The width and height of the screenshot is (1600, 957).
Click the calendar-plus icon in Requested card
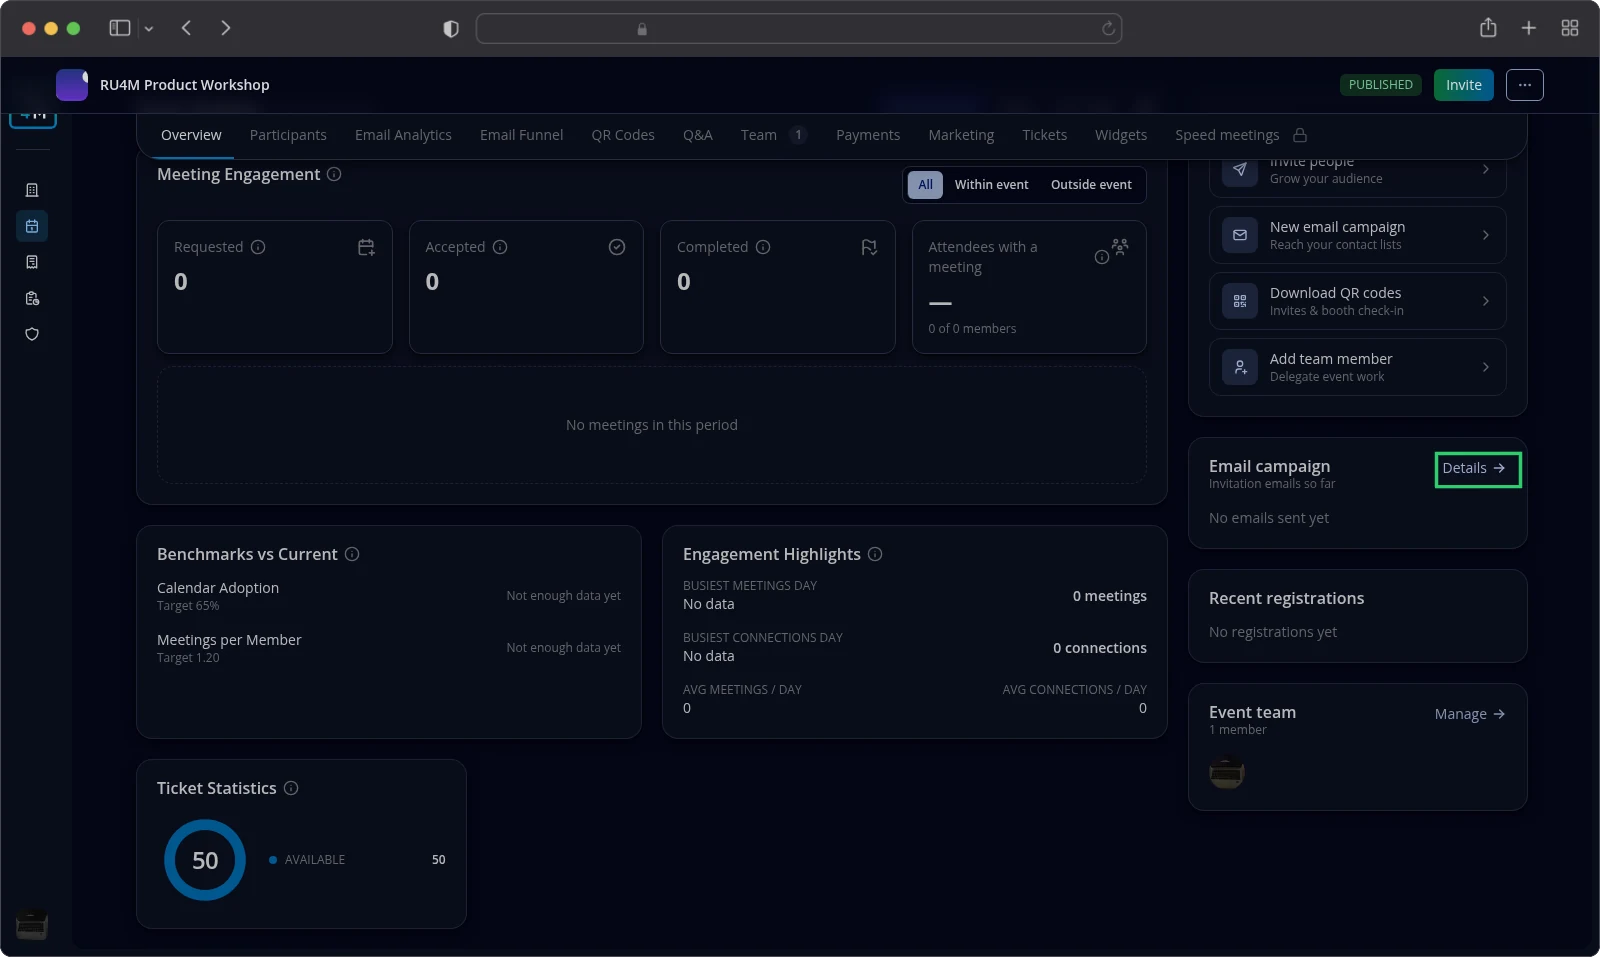[366, 247]
